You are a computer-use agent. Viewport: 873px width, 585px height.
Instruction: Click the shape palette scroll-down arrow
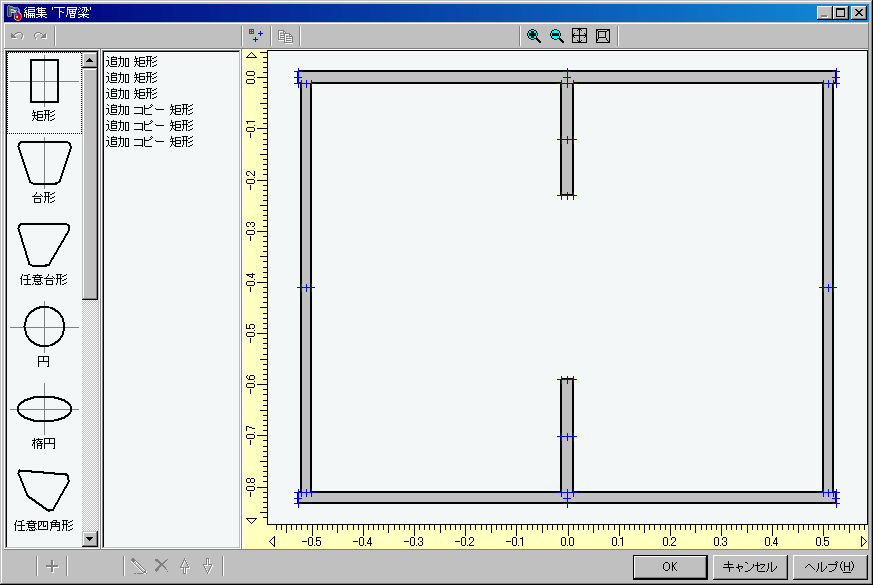(x=90, y=539)
